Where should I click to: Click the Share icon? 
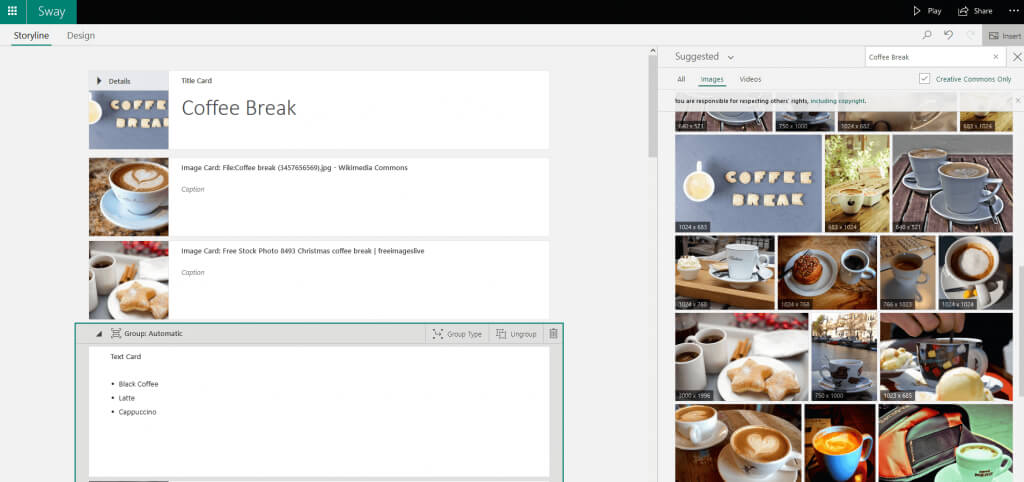click(963, 11)
